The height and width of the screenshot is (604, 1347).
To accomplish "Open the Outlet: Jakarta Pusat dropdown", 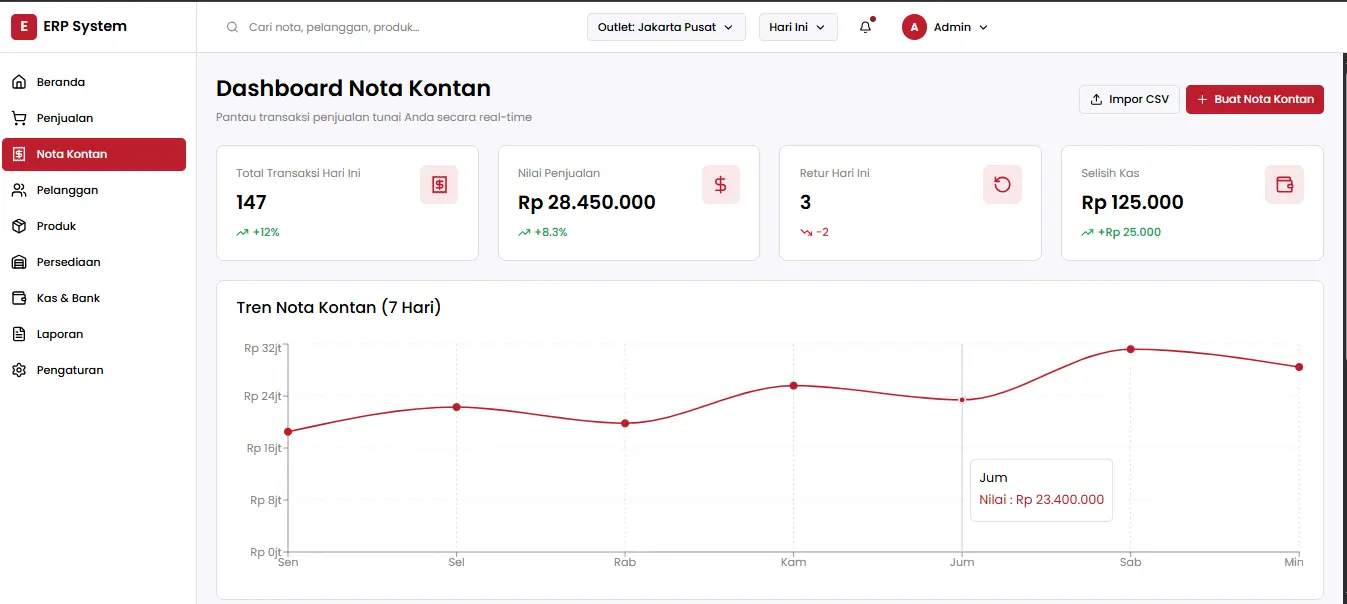I will point(666,27).
